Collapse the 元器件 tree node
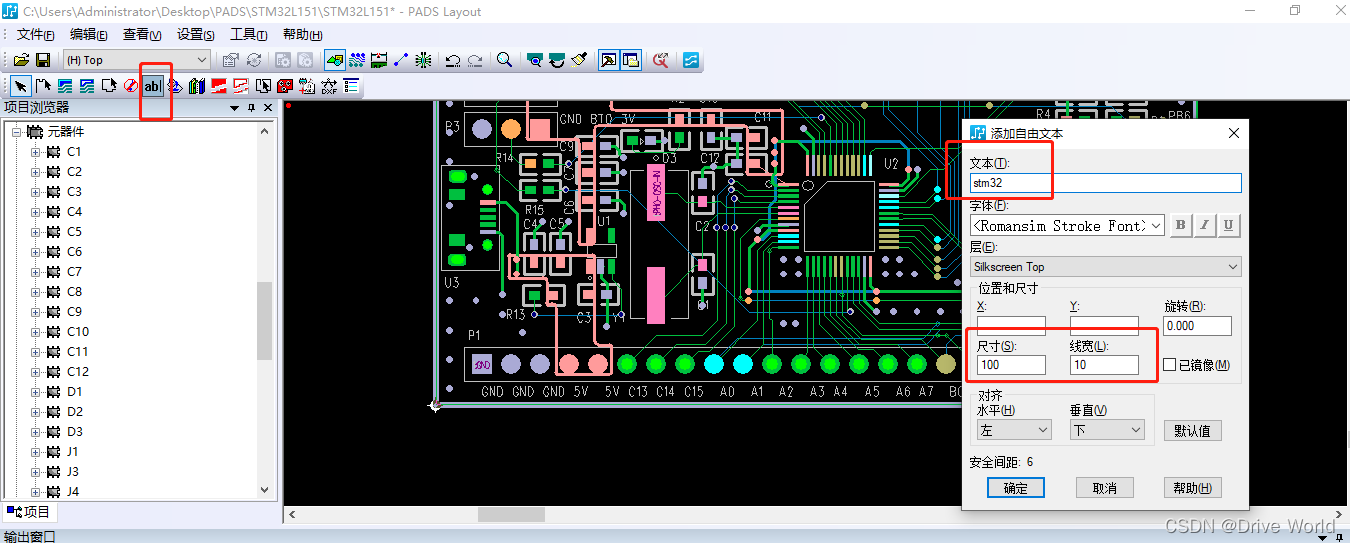 [16, 132]
